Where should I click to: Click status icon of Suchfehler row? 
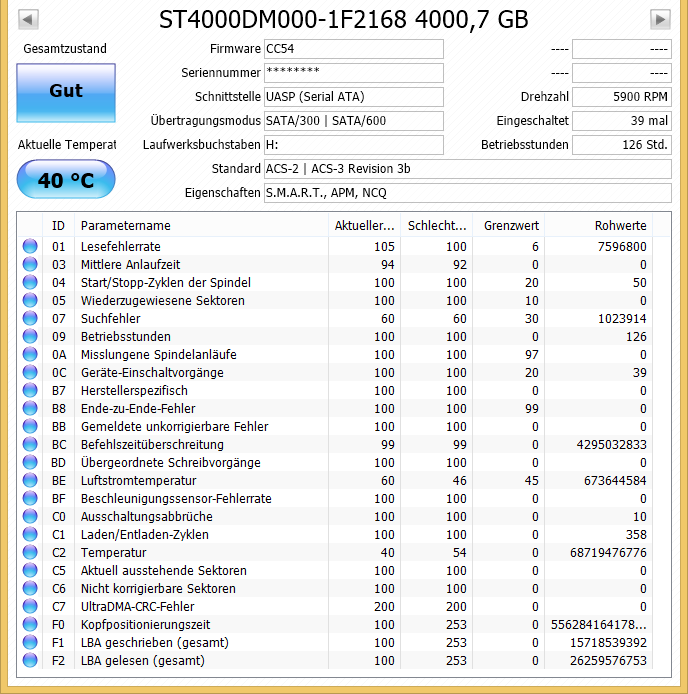click(x=30, y=318)
